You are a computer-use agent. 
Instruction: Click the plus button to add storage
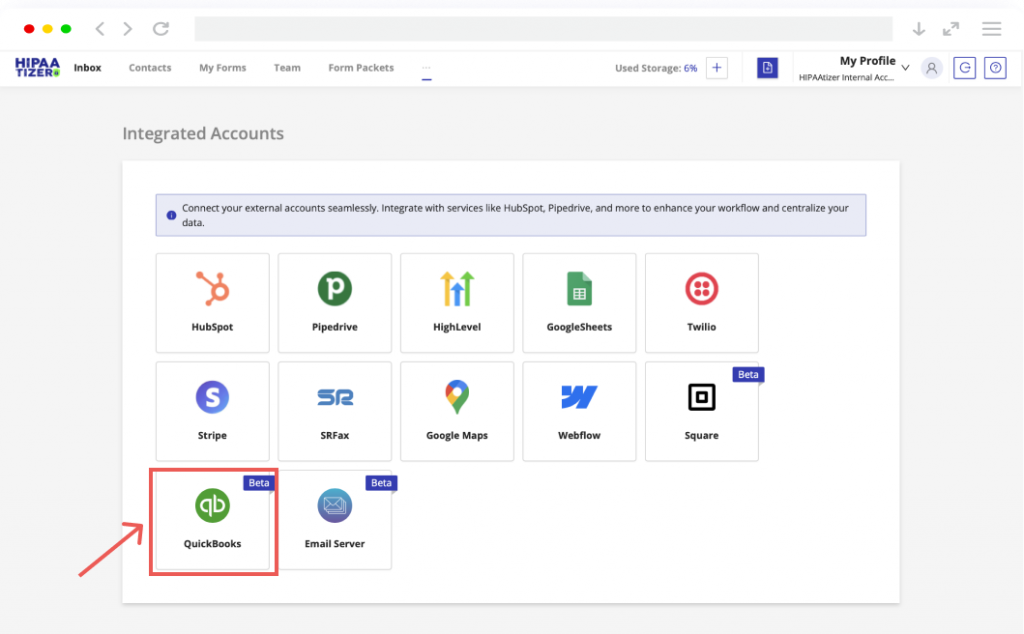(x=716, y=67)
